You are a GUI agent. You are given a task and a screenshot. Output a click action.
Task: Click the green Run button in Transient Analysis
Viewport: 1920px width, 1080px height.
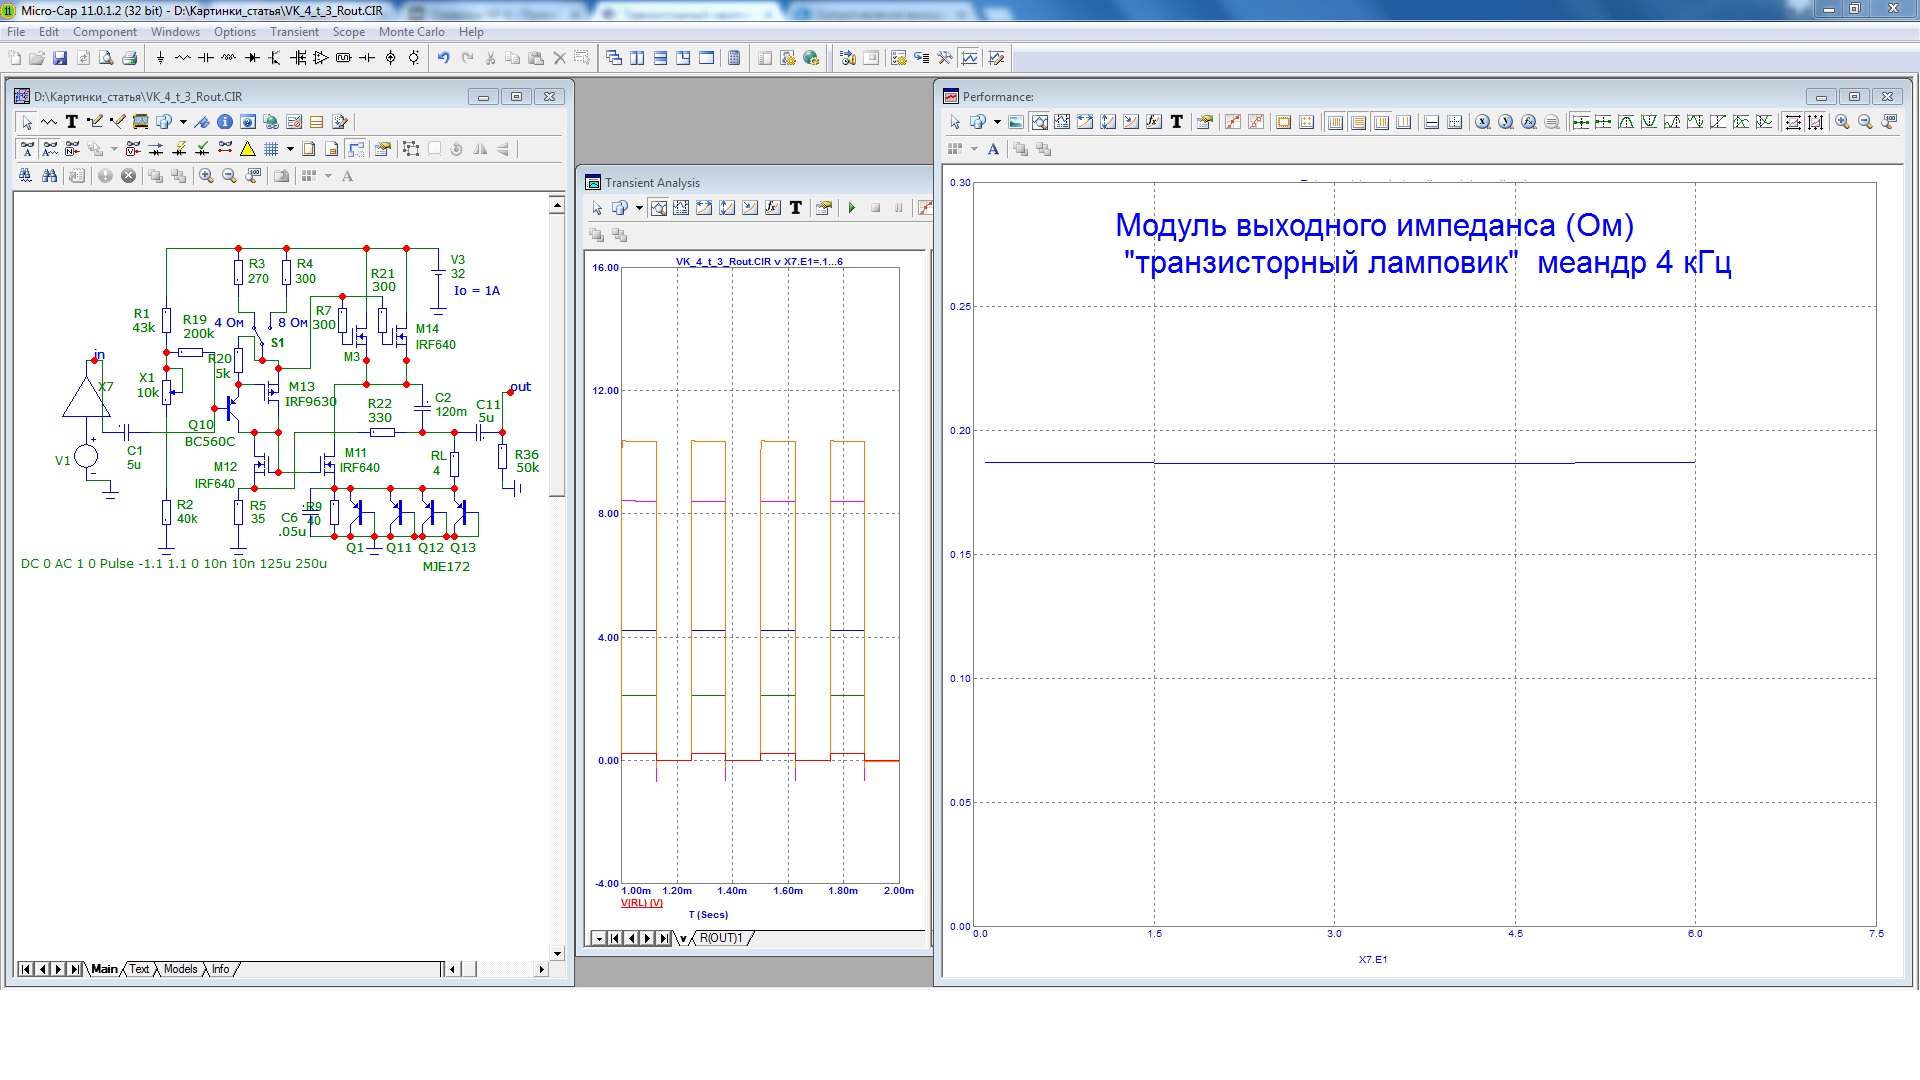[x=852, y=208]
